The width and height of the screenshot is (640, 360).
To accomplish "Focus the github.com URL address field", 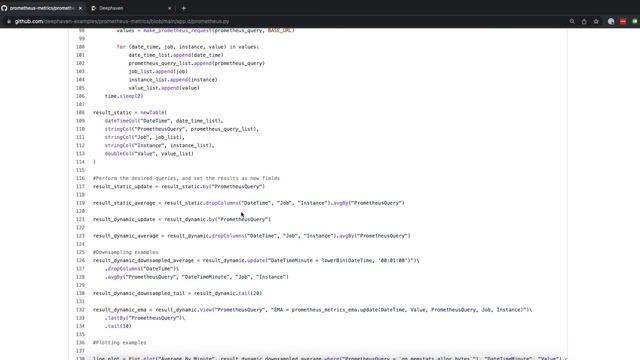I will (122, 21).
